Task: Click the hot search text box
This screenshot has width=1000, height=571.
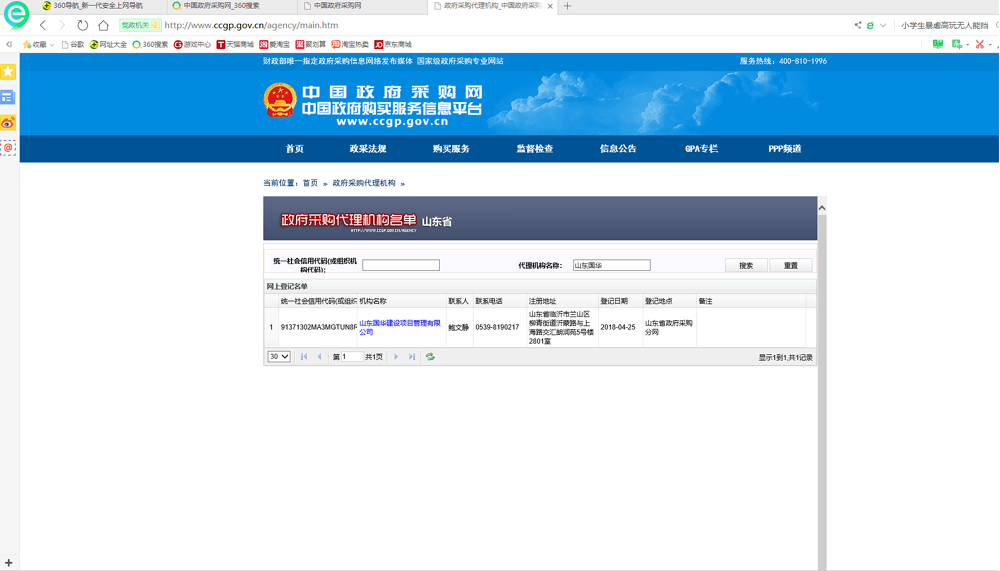Action: coord(944,25)
